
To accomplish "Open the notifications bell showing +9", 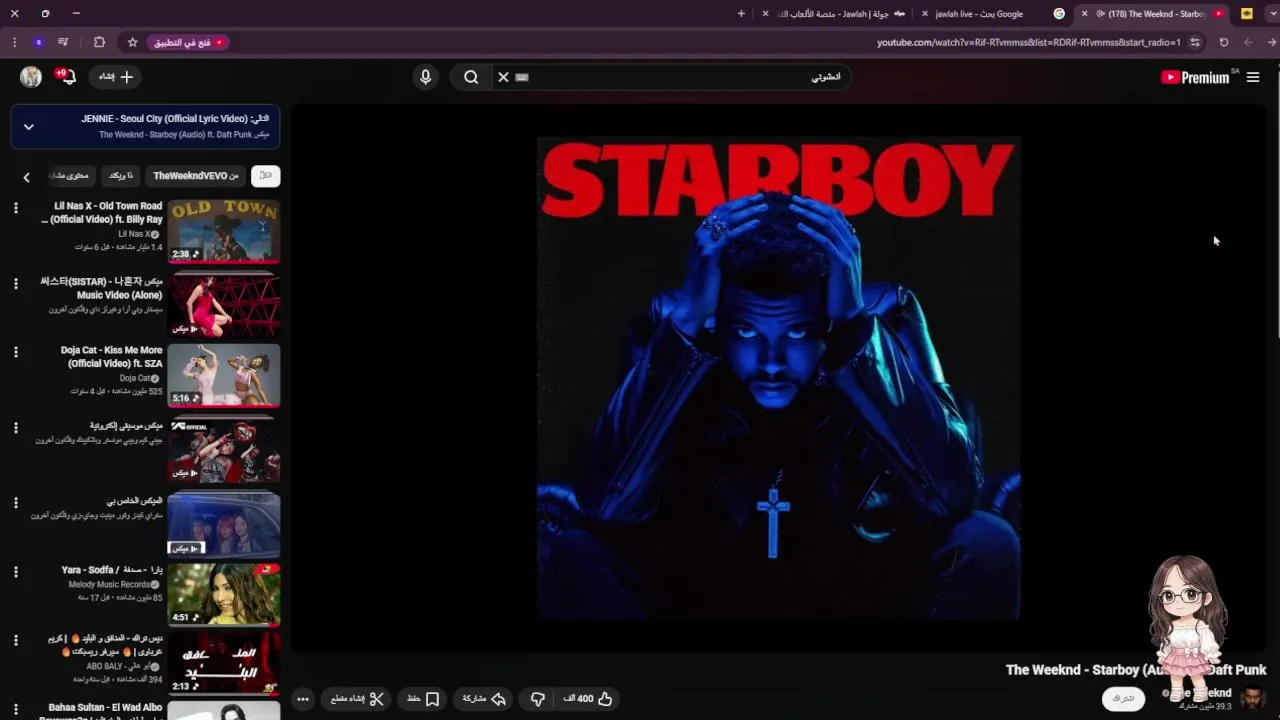I will point(67,77).
